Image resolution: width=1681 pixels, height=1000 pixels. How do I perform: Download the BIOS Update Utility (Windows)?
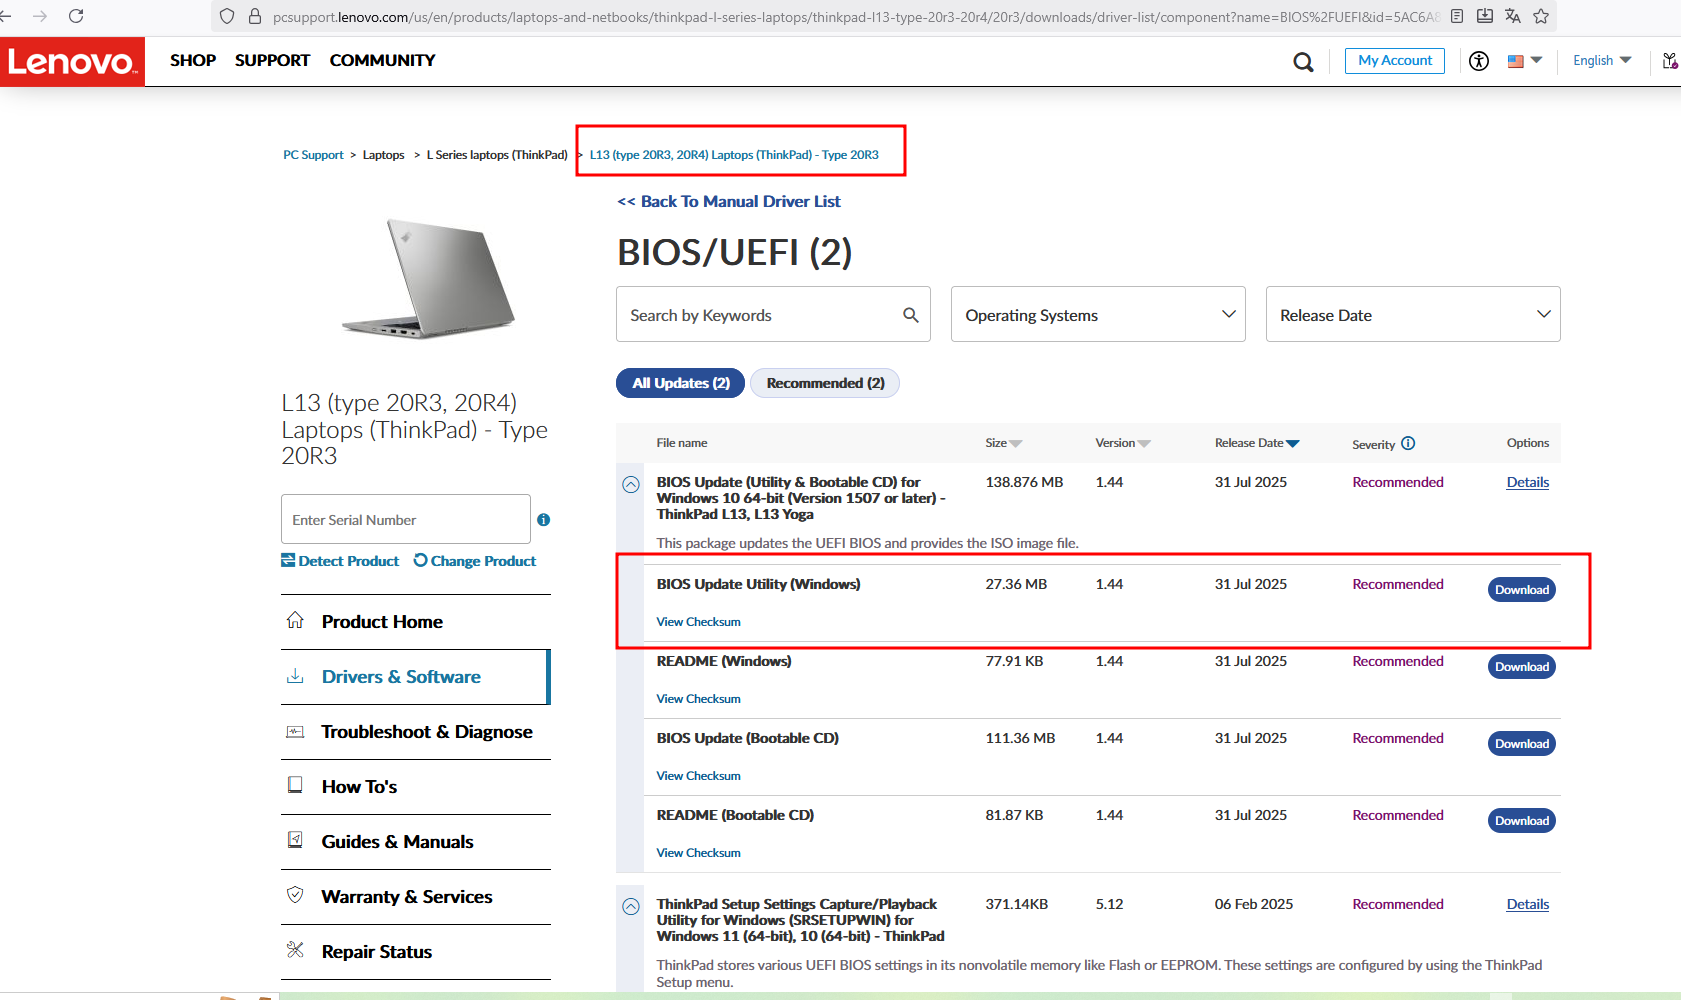click(x=1521, y=590)
